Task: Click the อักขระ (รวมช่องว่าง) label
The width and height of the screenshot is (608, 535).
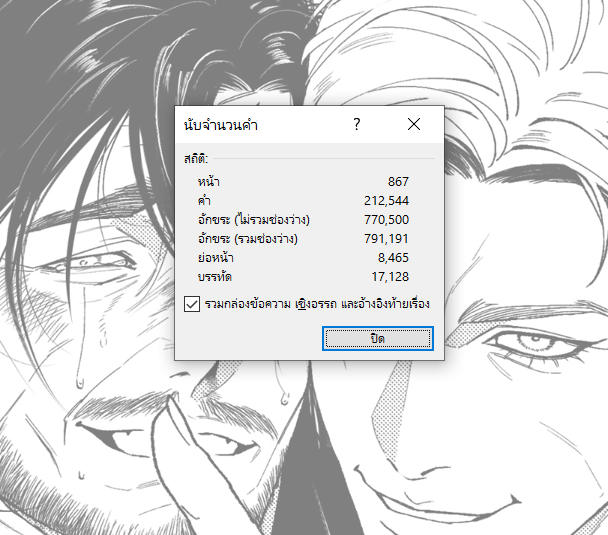Action: click(248, 239)
